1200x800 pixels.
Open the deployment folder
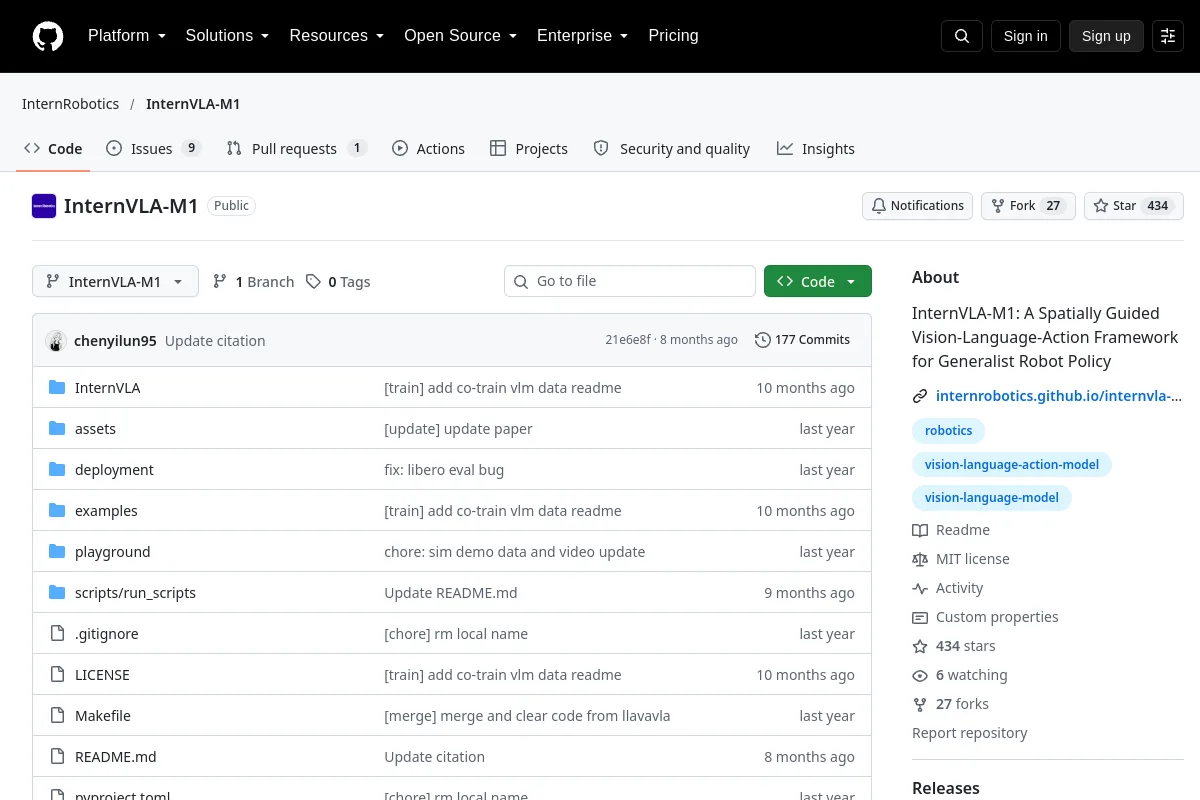pos(114,470)
